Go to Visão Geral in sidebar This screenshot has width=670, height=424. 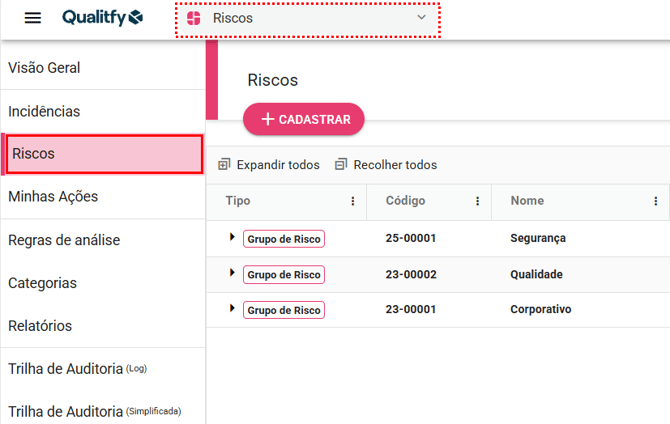tap(44, 68)
